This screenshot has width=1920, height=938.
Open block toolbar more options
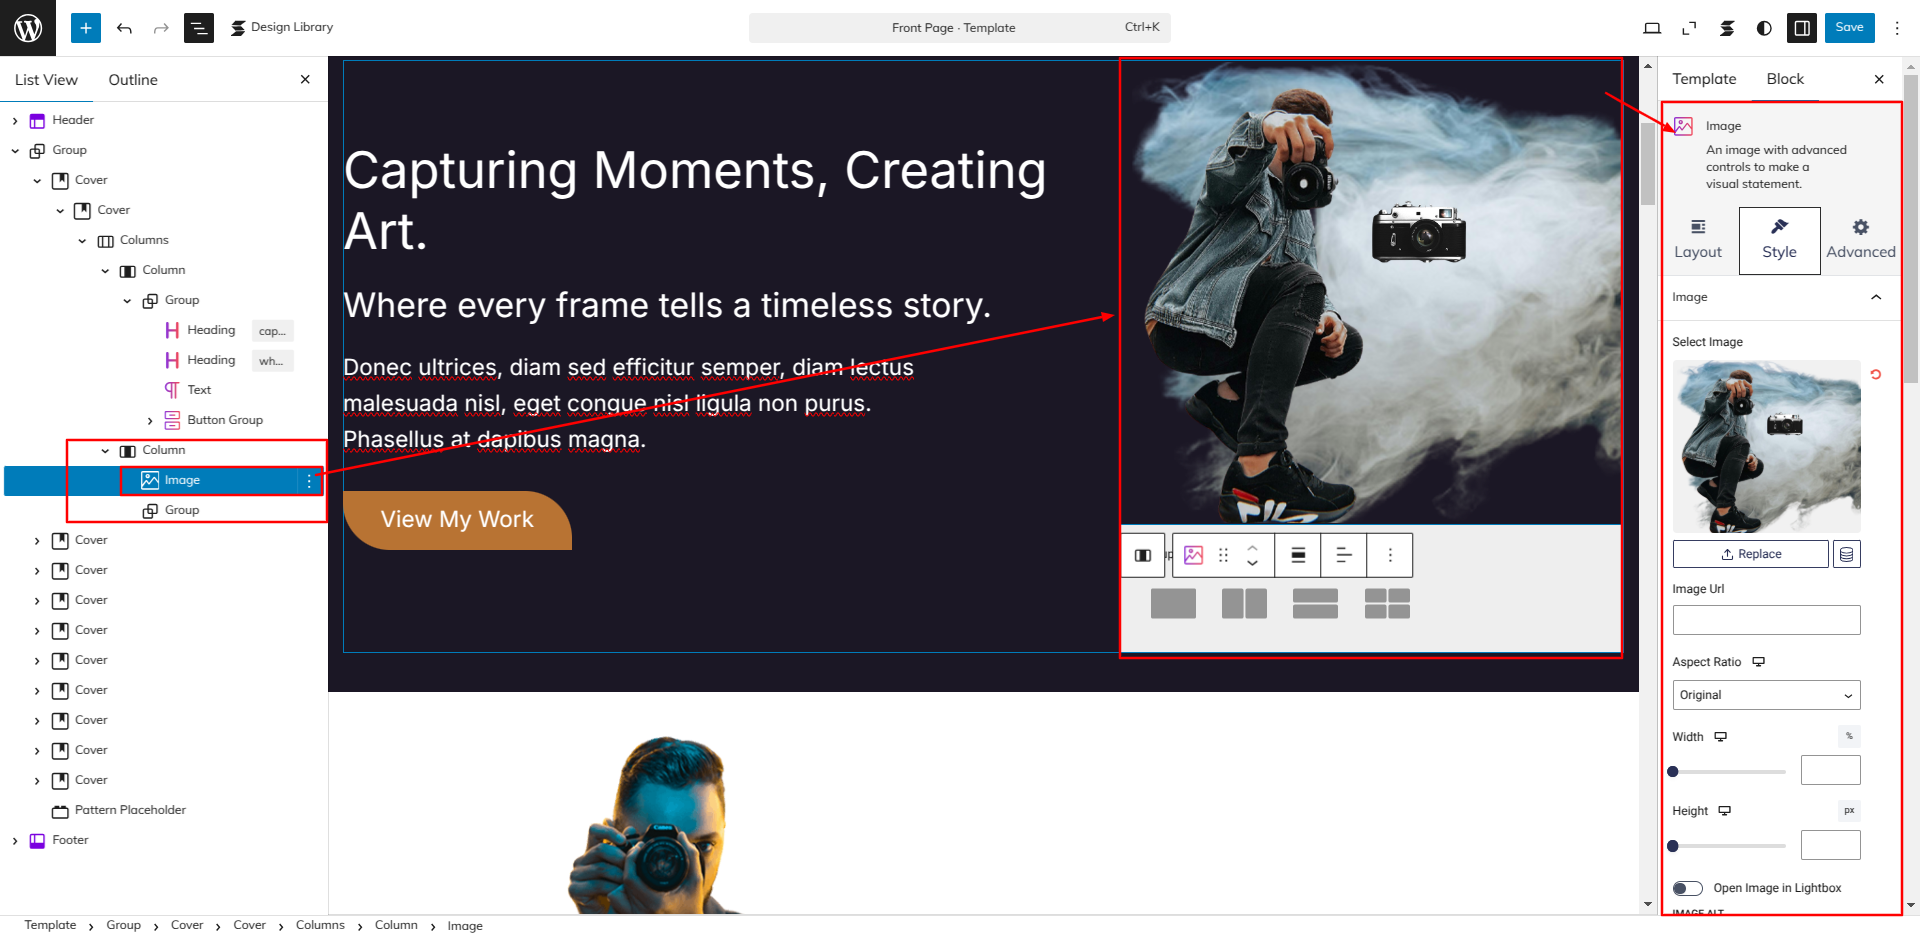click(x=1390, y=556)
